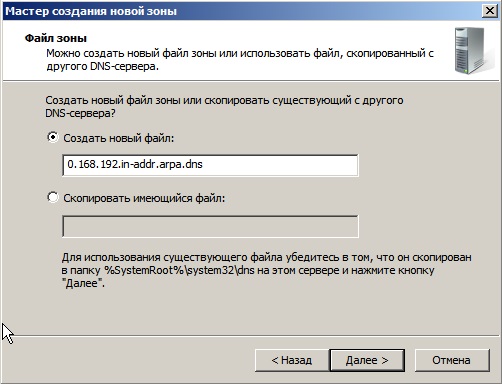Screen dimensions: 502x384
Task: Click the "Скопировать имеющийся файл:" label text
Action: [x=144, y=198]
